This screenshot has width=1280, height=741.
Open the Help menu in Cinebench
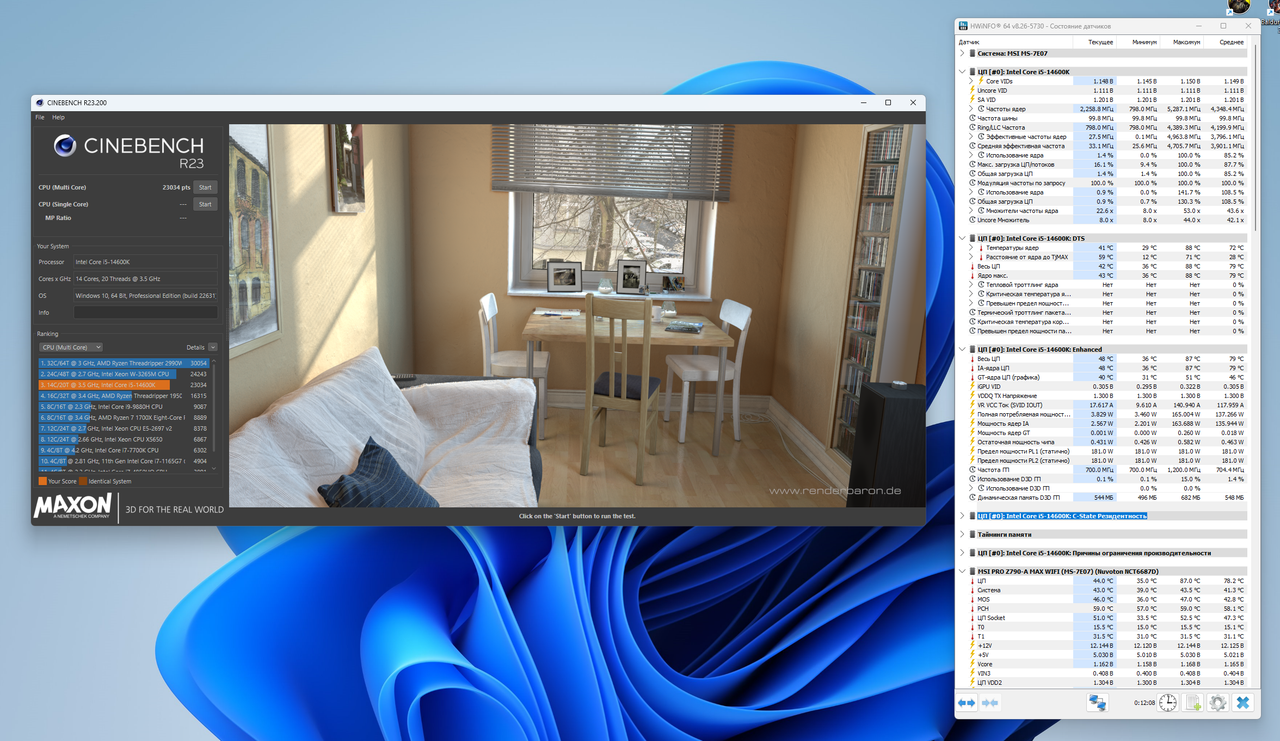pyautogui.click(x=58, y=117)
